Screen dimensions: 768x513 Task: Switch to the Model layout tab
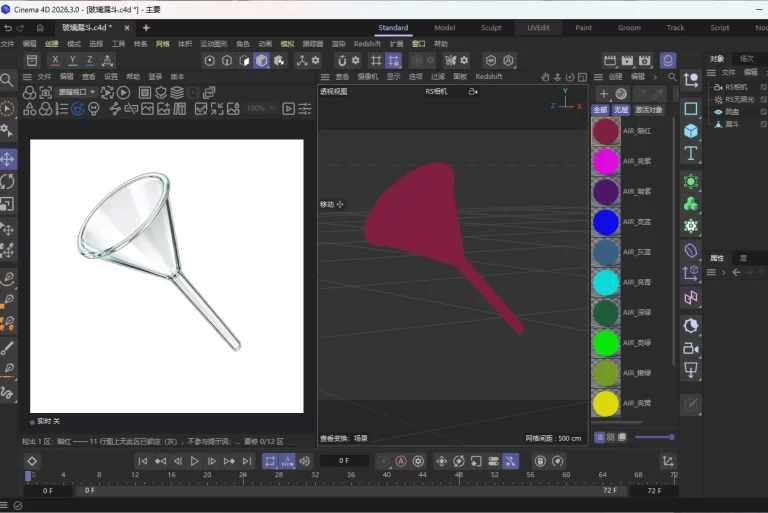pyautogui.click(x=444, y=28)
